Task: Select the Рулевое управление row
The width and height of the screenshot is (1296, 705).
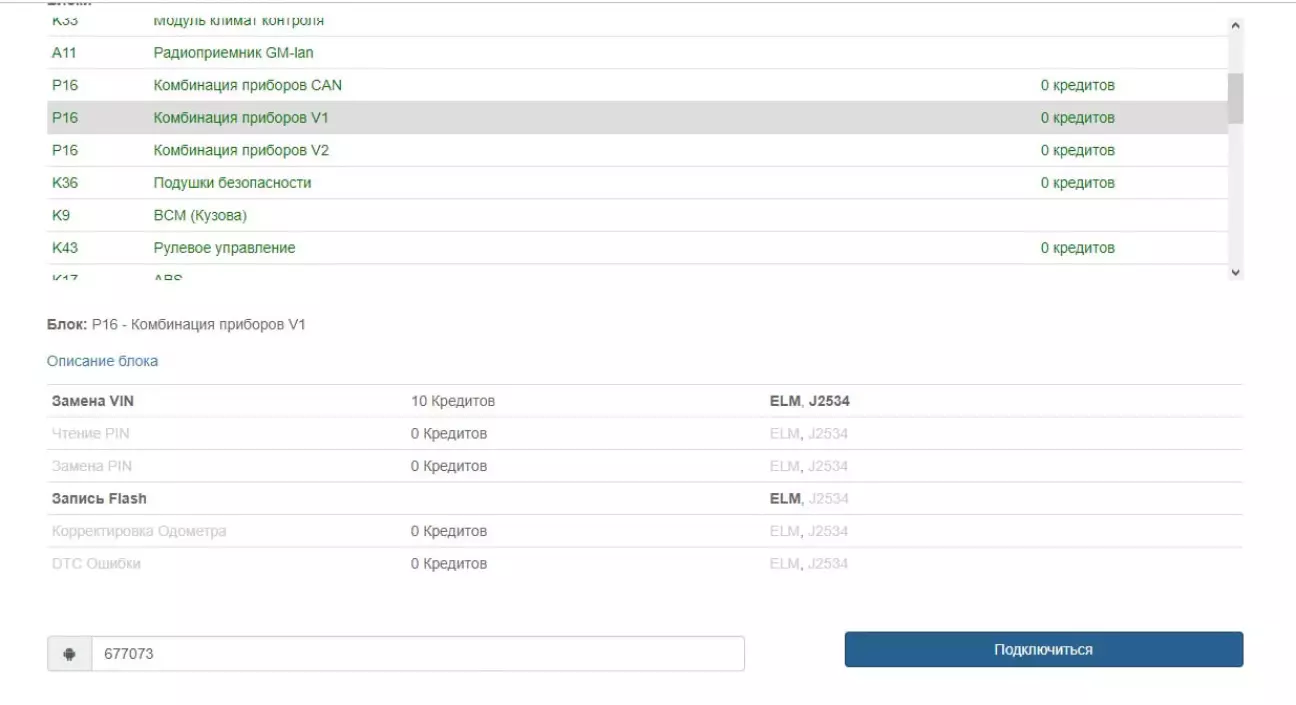Action: coord(637,248)
